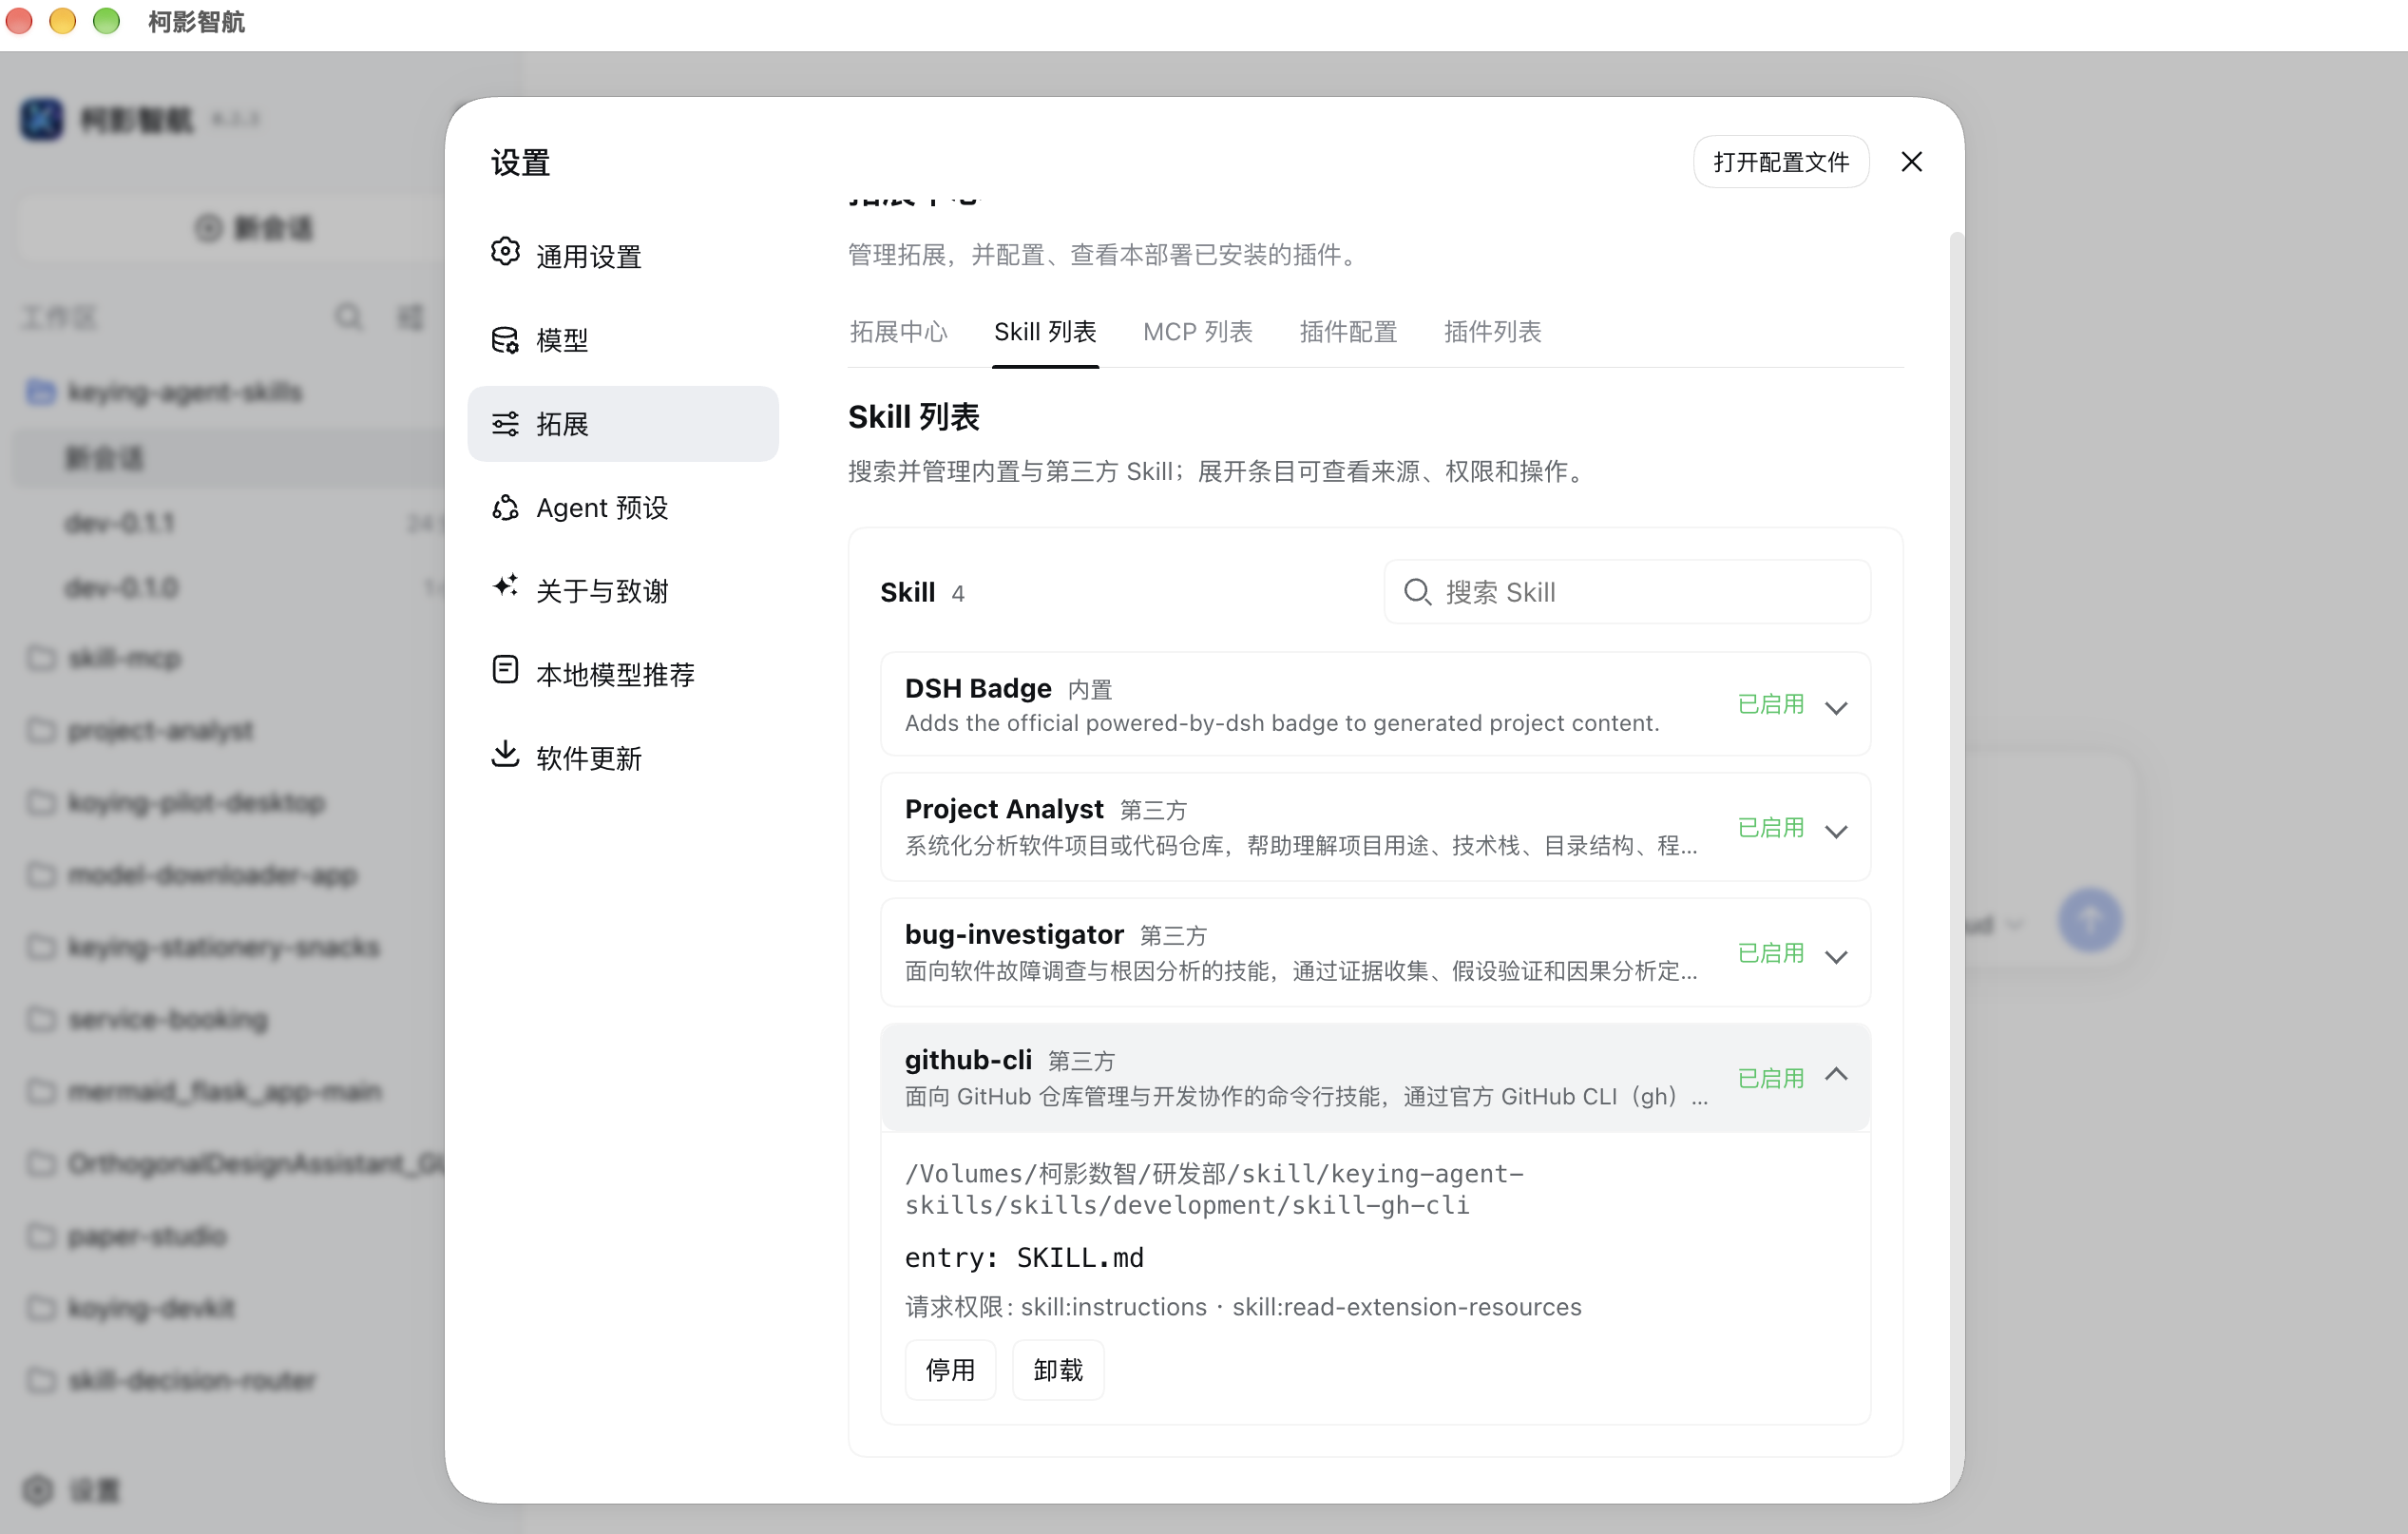Click the 已启用 status of DSH Badge

pos(1770,704)
